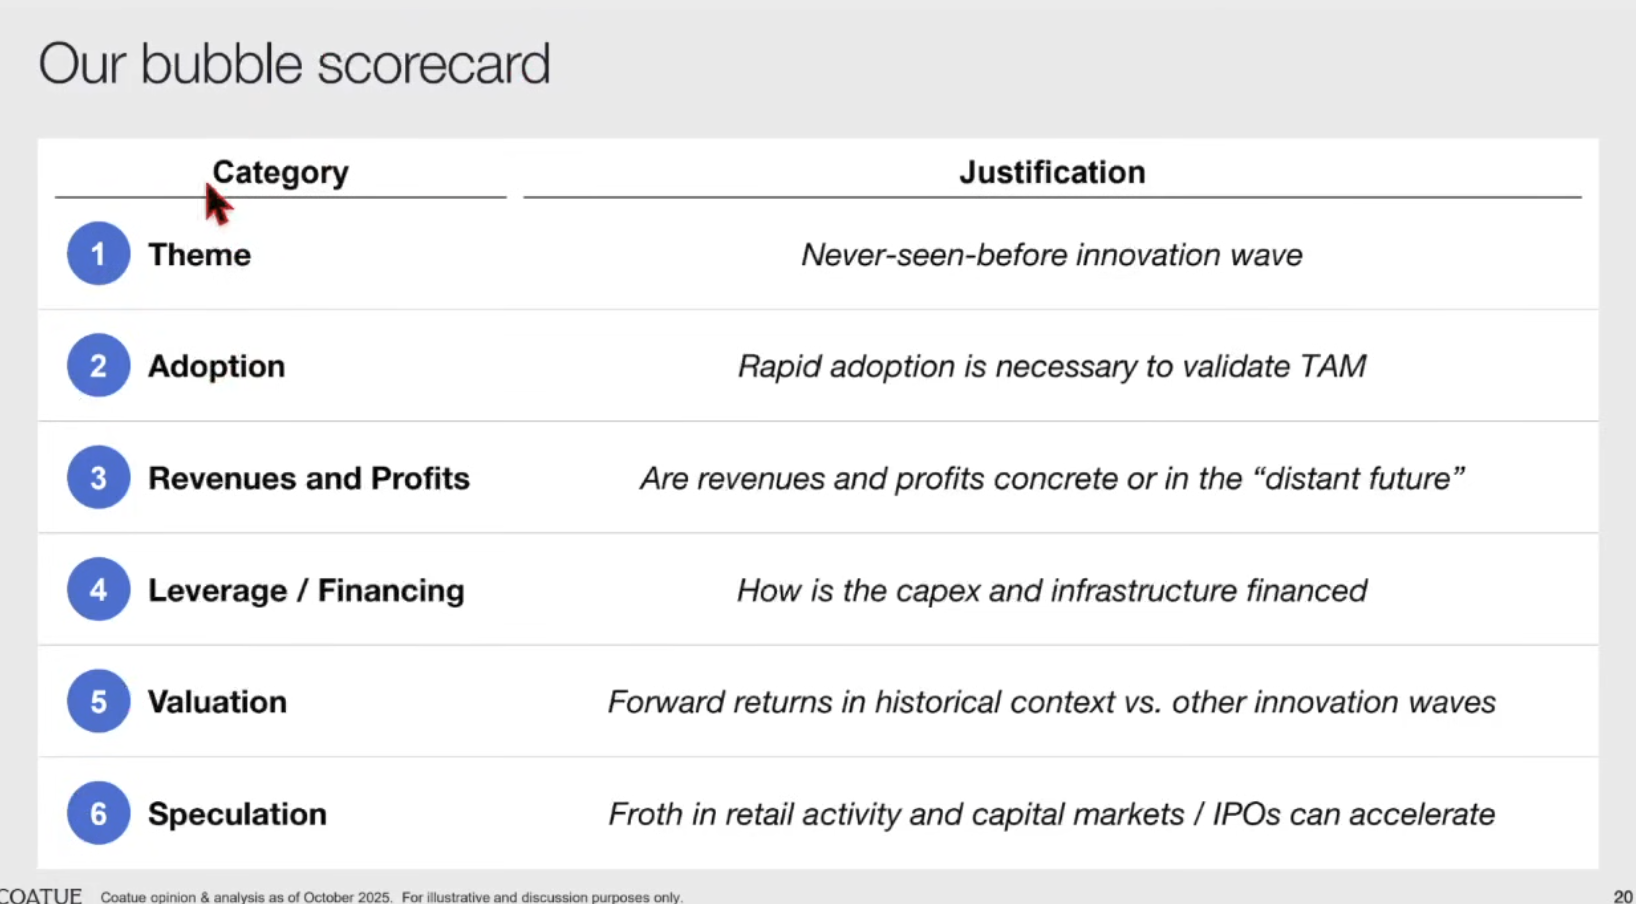
Task: Select the Speculation category label
Action: 238,814
